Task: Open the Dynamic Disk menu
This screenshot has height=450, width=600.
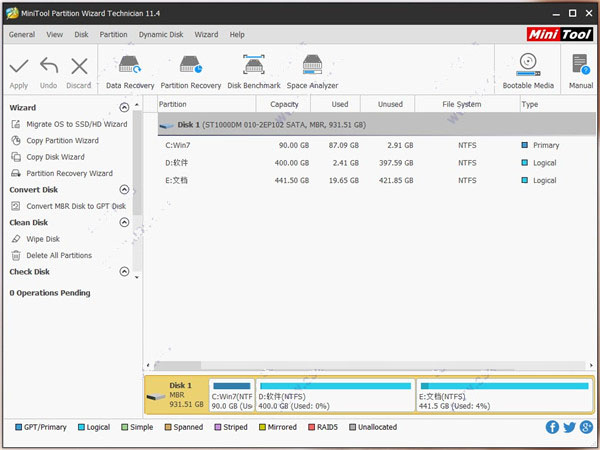Action: (x=161, y=34)
